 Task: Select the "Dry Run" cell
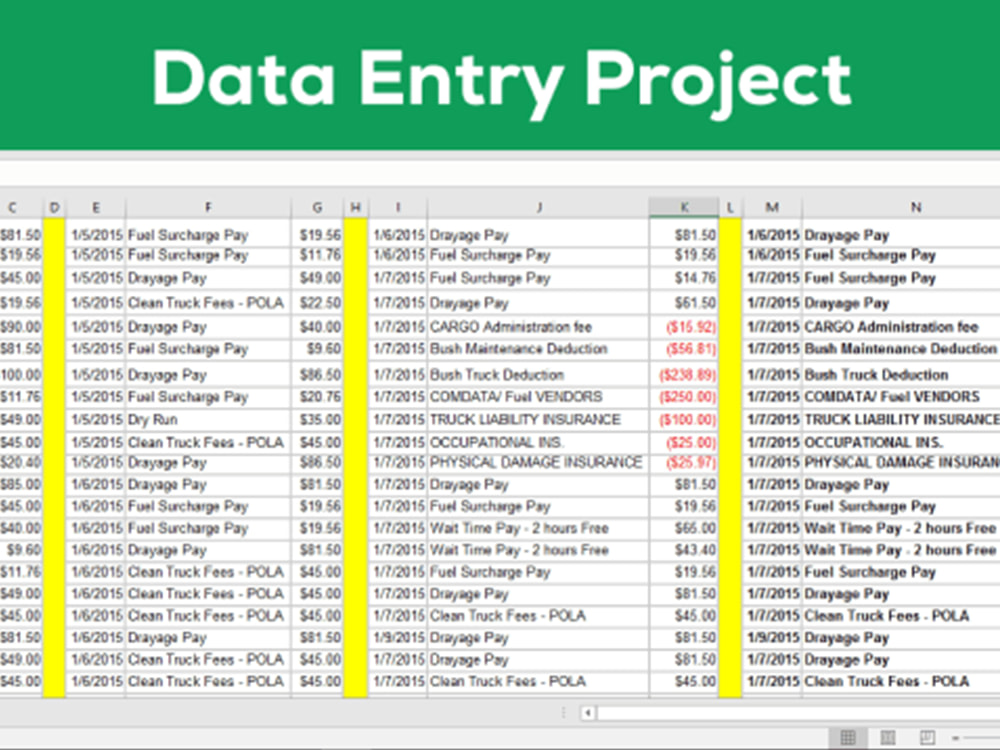click(209, 420)
